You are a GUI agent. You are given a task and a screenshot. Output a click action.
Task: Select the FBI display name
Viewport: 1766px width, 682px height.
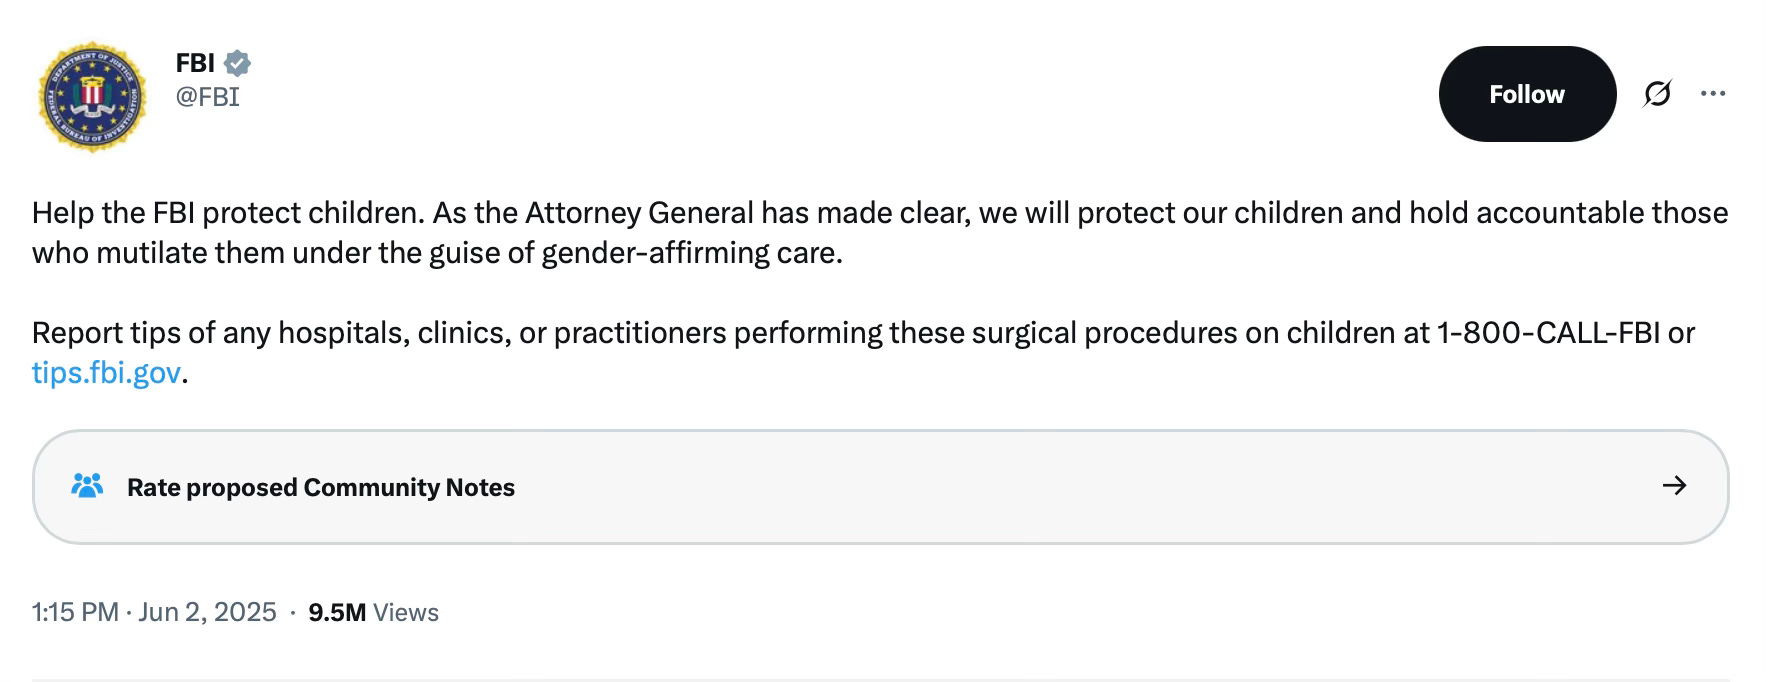[x=195, y=63]
